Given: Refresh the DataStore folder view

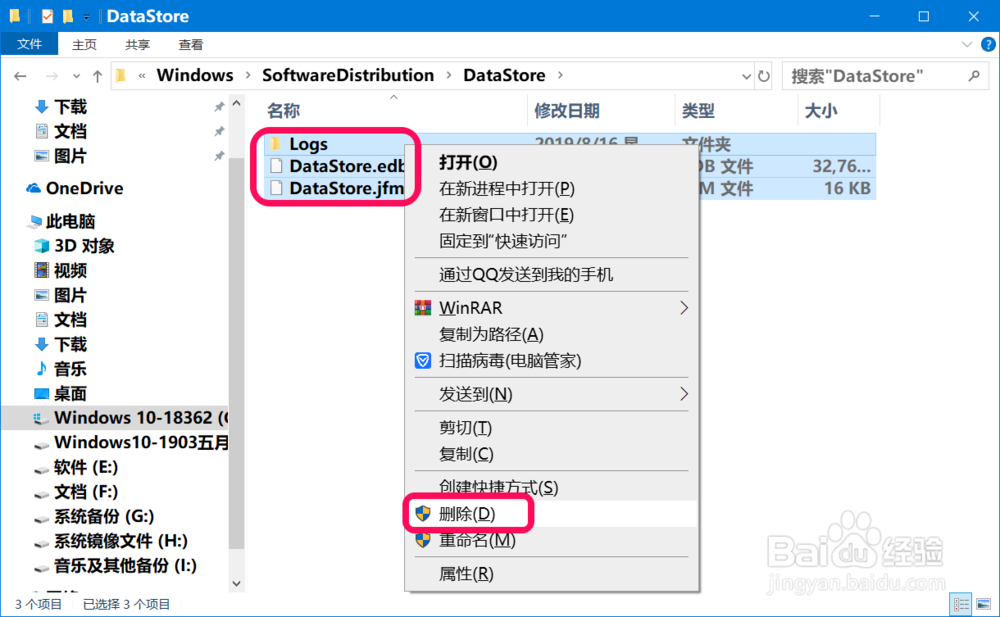Looking at the screenshot, I should [763, 77].
